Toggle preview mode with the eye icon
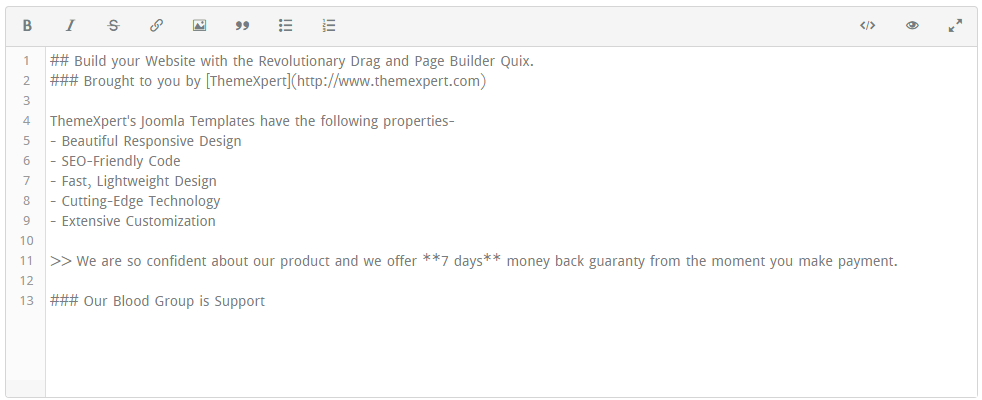The width and height of the screenshot is (982, 400). tap(912, 26)
